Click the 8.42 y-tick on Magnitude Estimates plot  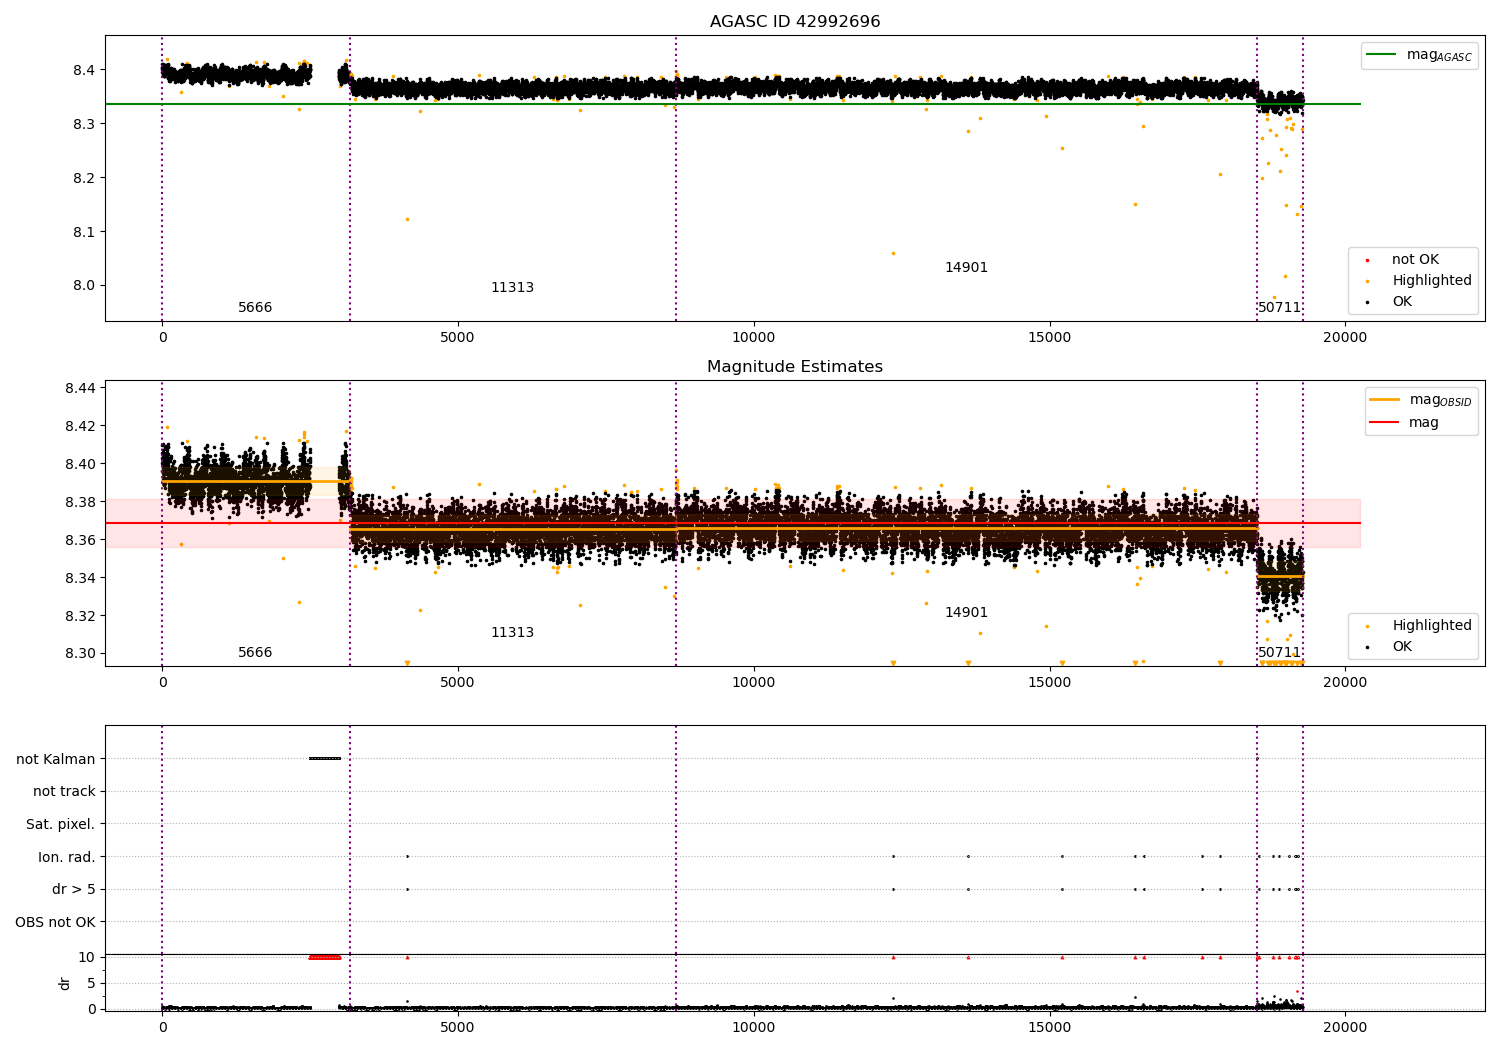tap(80, 426)
